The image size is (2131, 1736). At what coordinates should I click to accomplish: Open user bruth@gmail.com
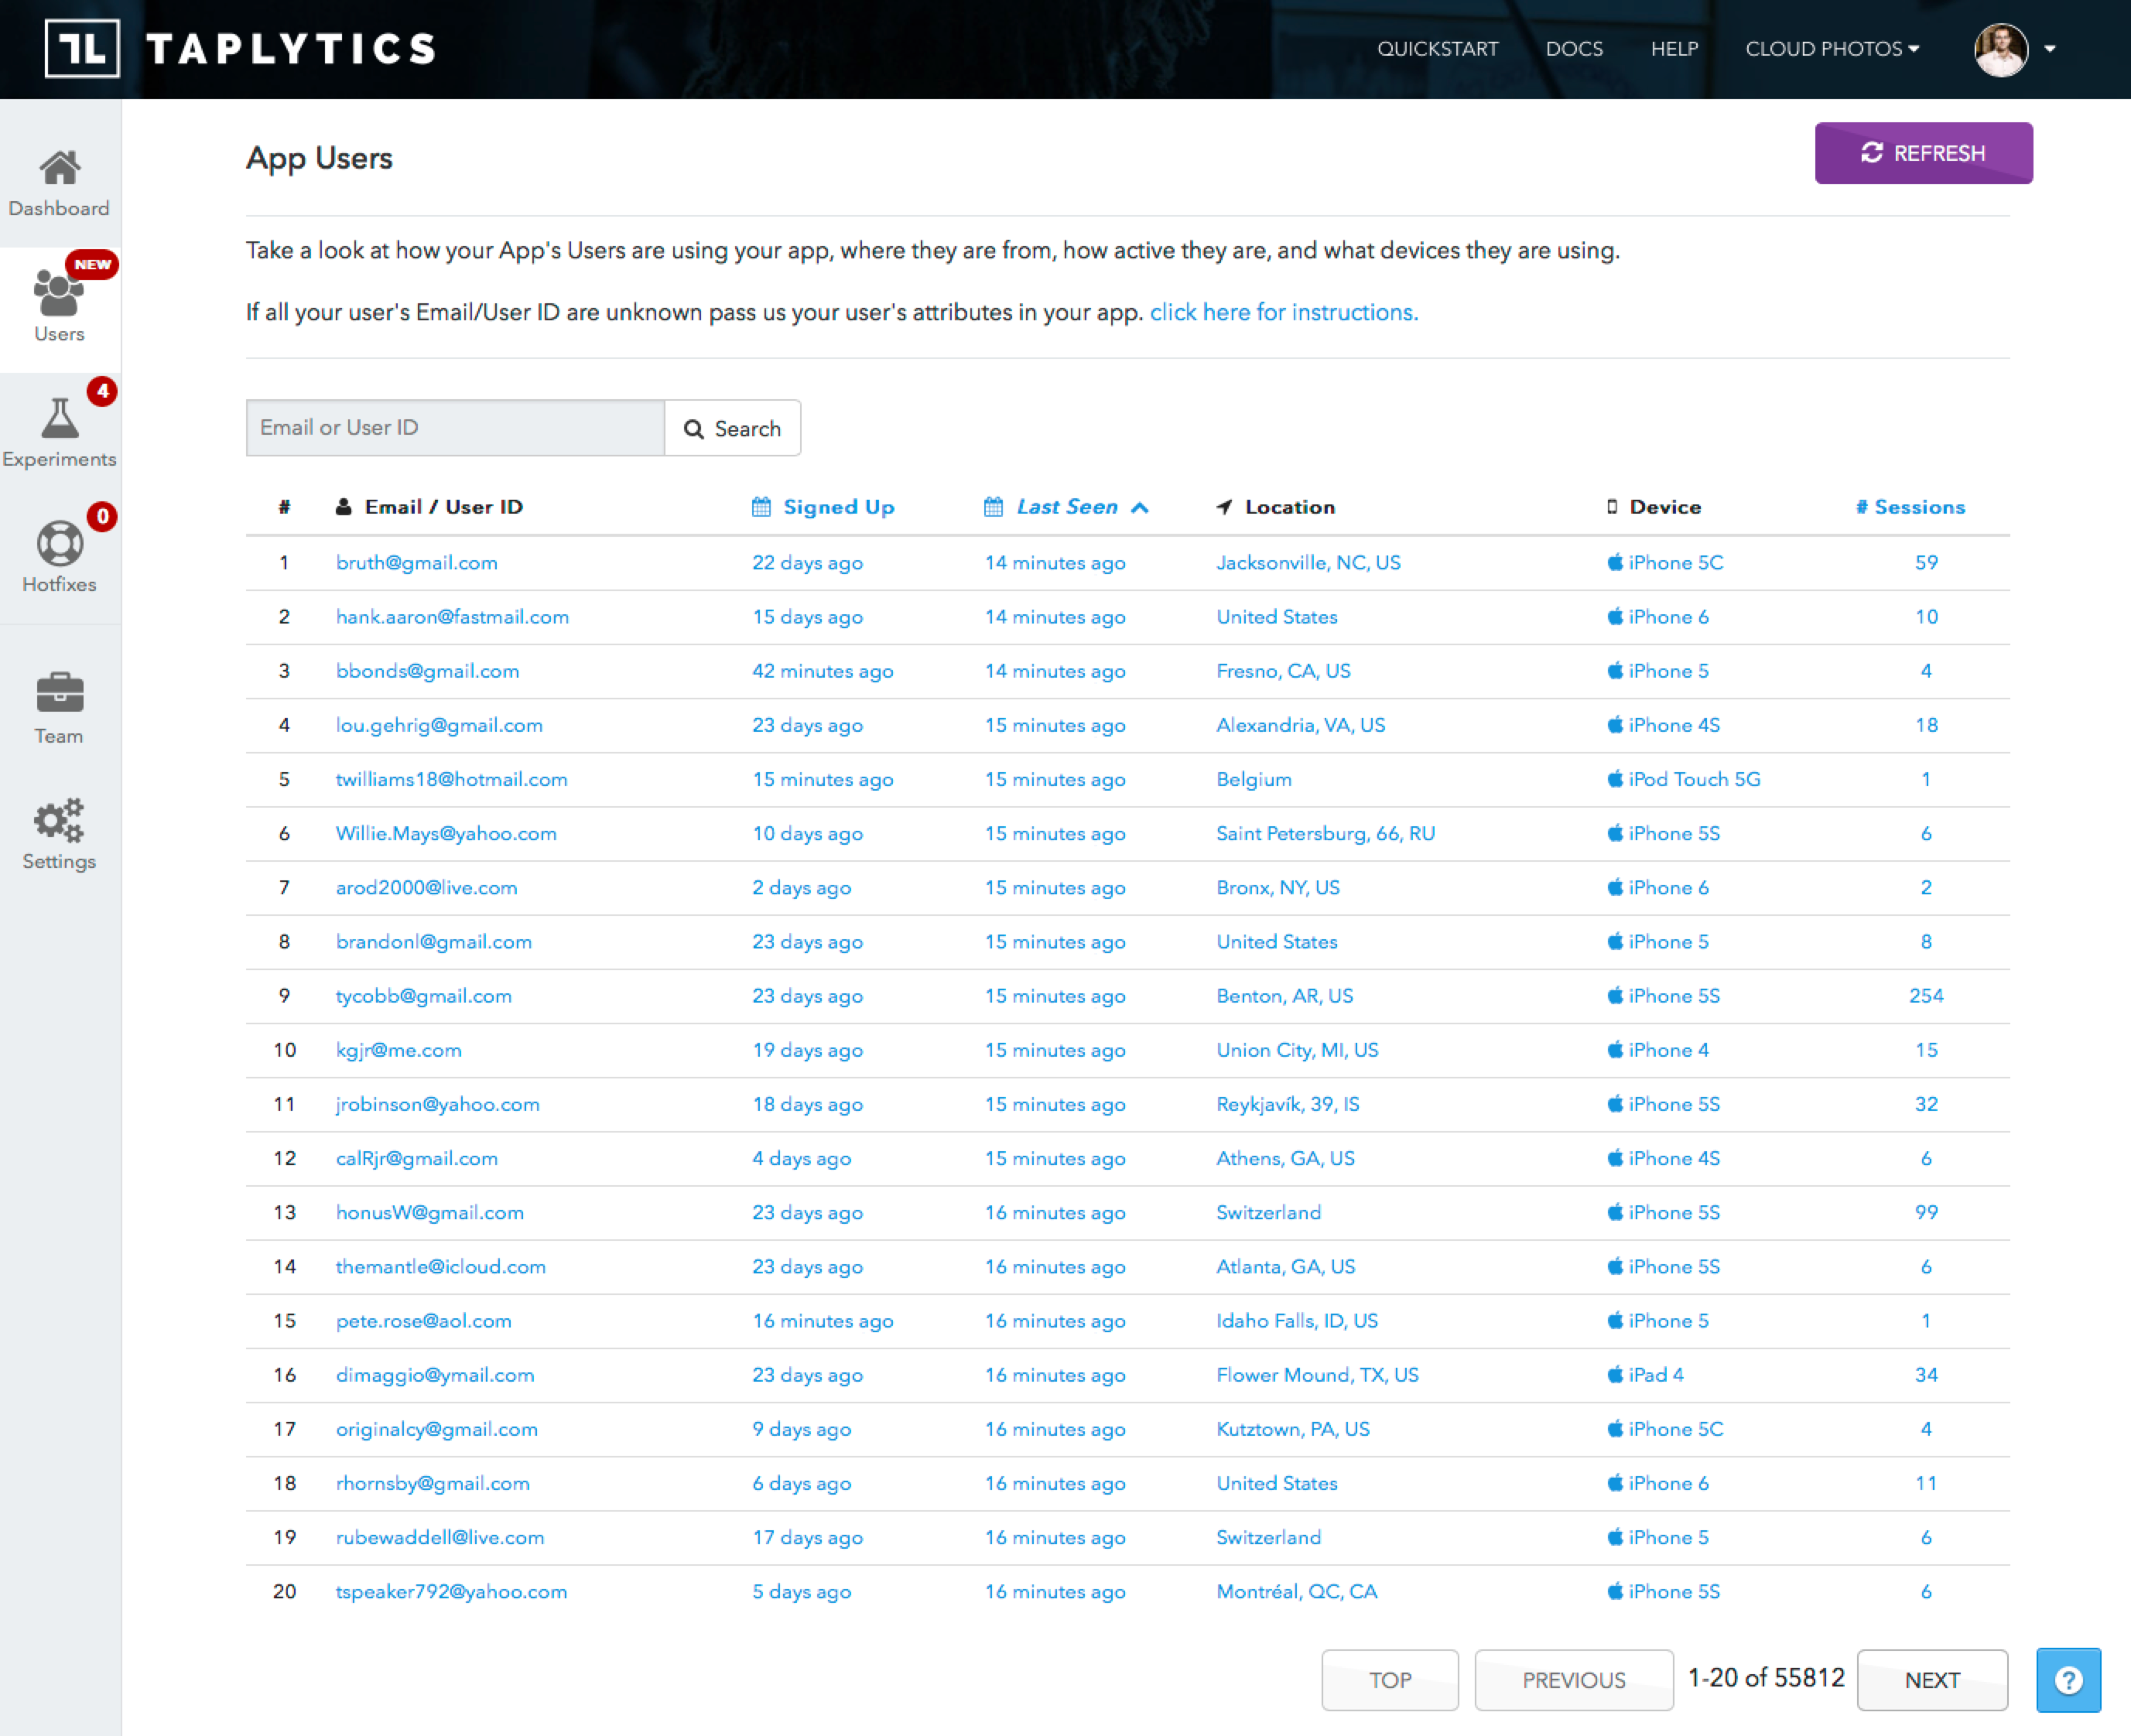point(416,563)
